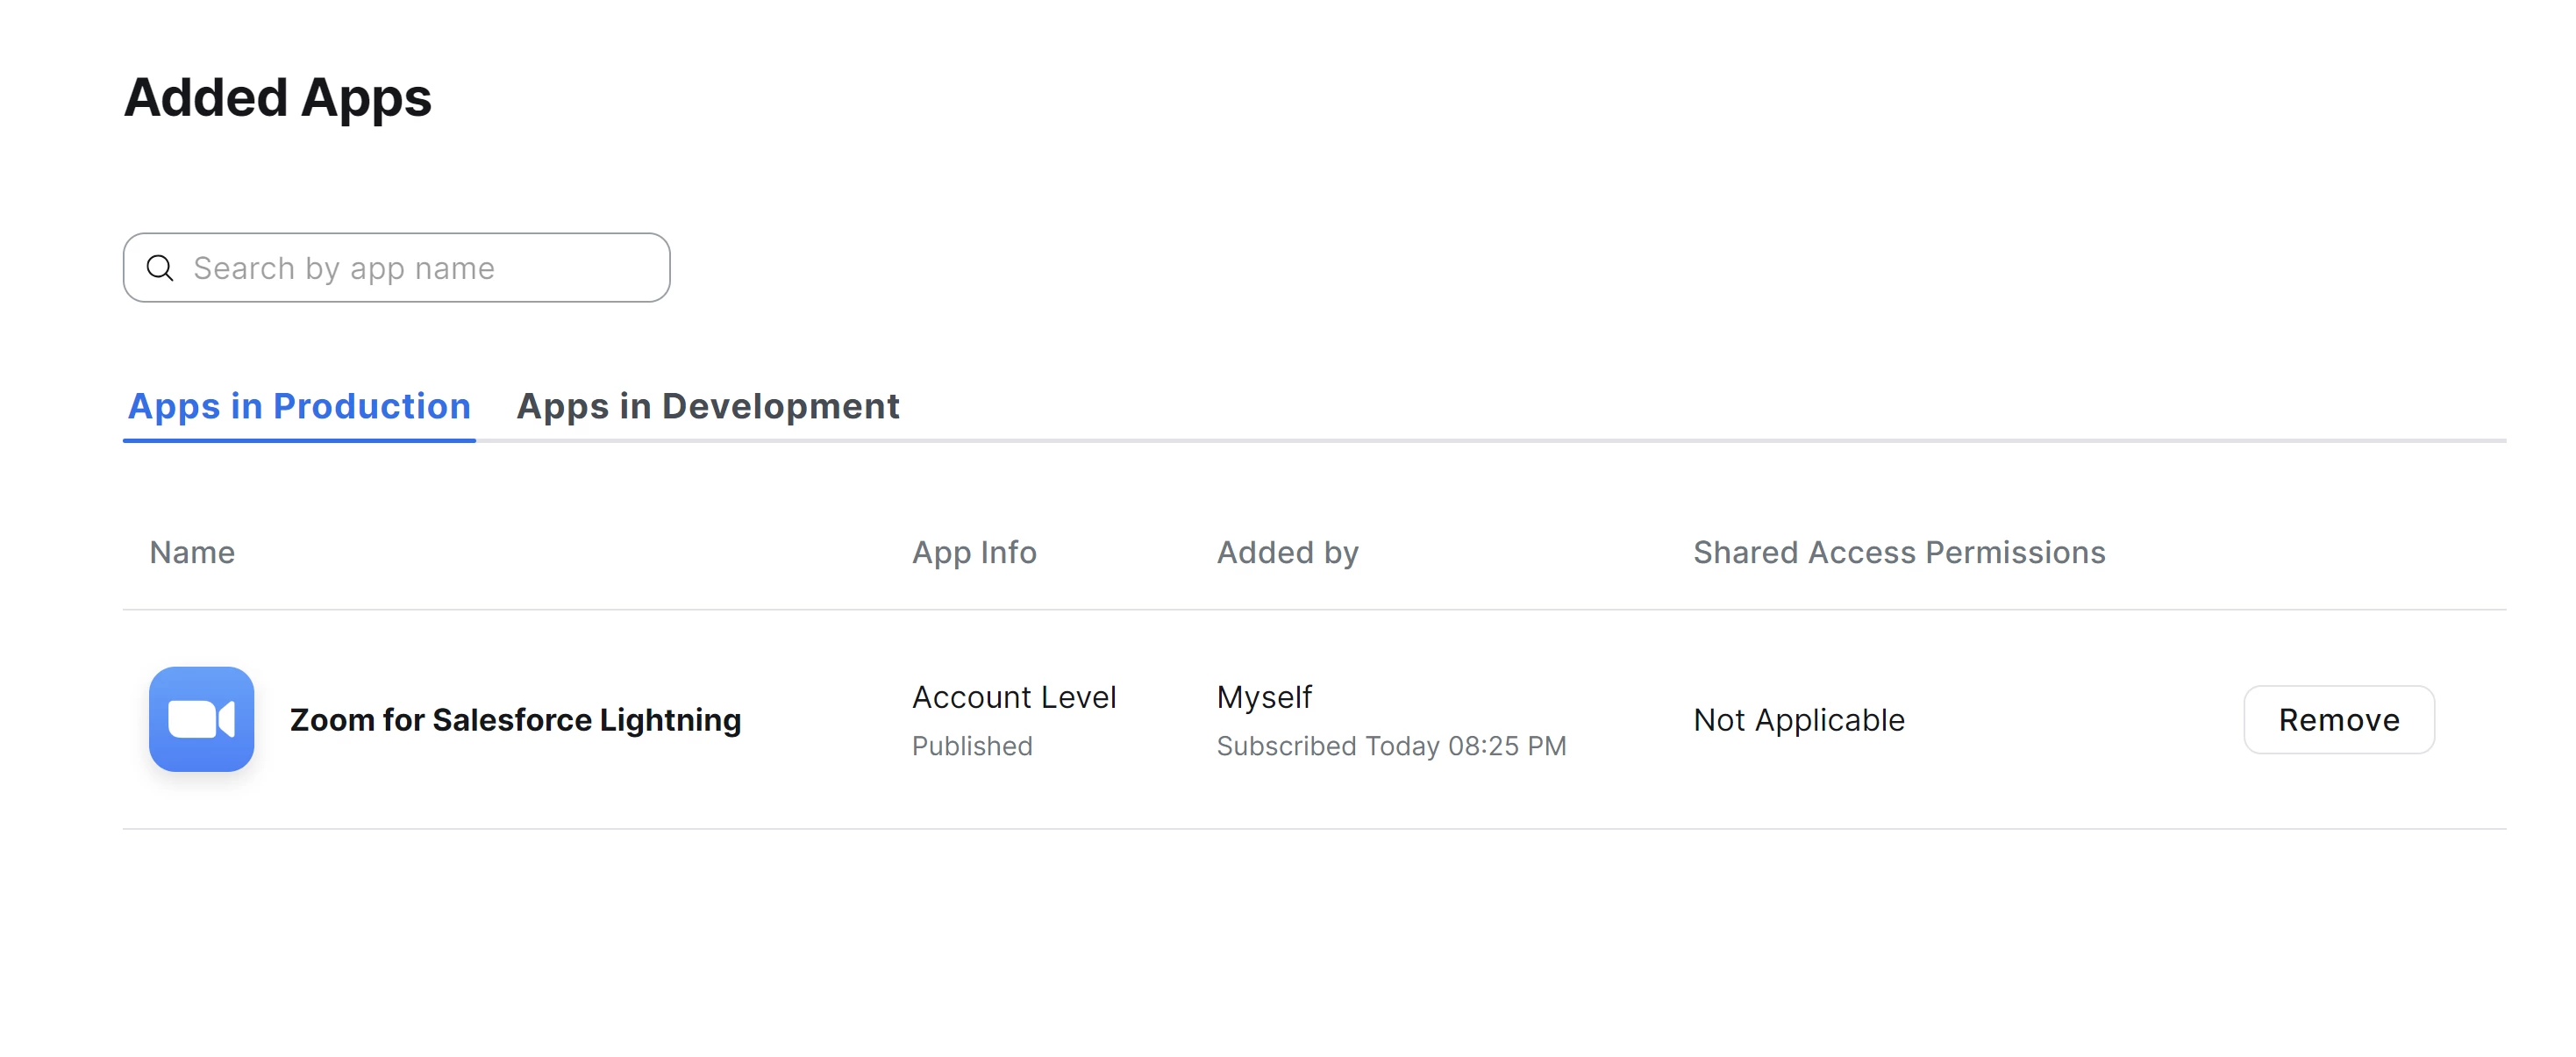
Task: Open Zoom for Salesforce Lightning app name
Action: (x=515, y=719)
